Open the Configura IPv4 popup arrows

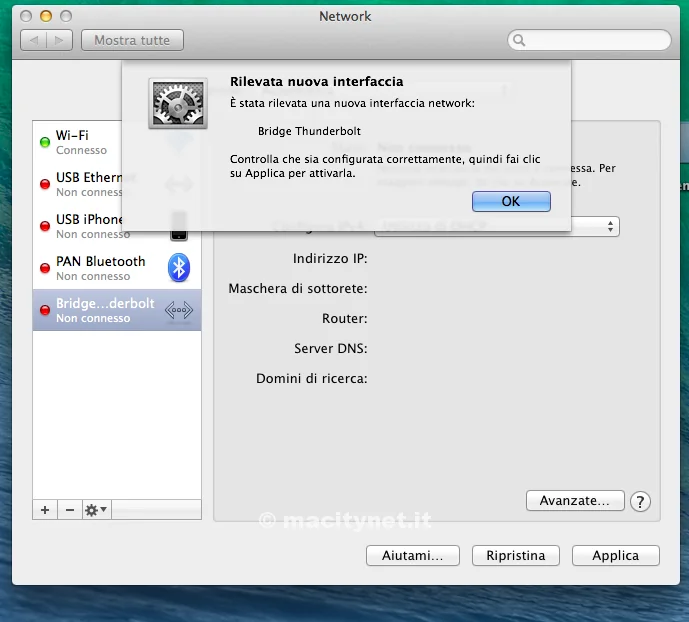[x=610, y=227]
